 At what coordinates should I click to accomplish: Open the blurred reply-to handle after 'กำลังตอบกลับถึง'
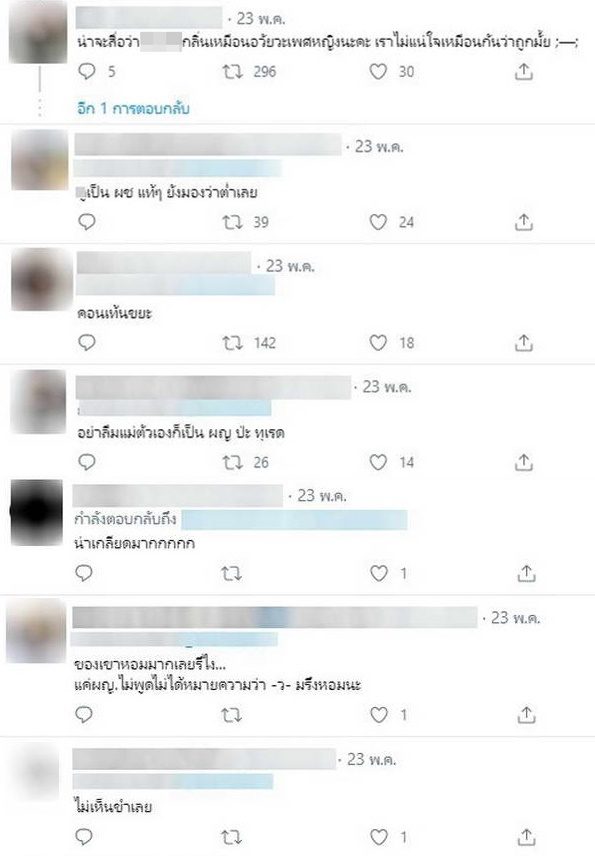[294, 520]
